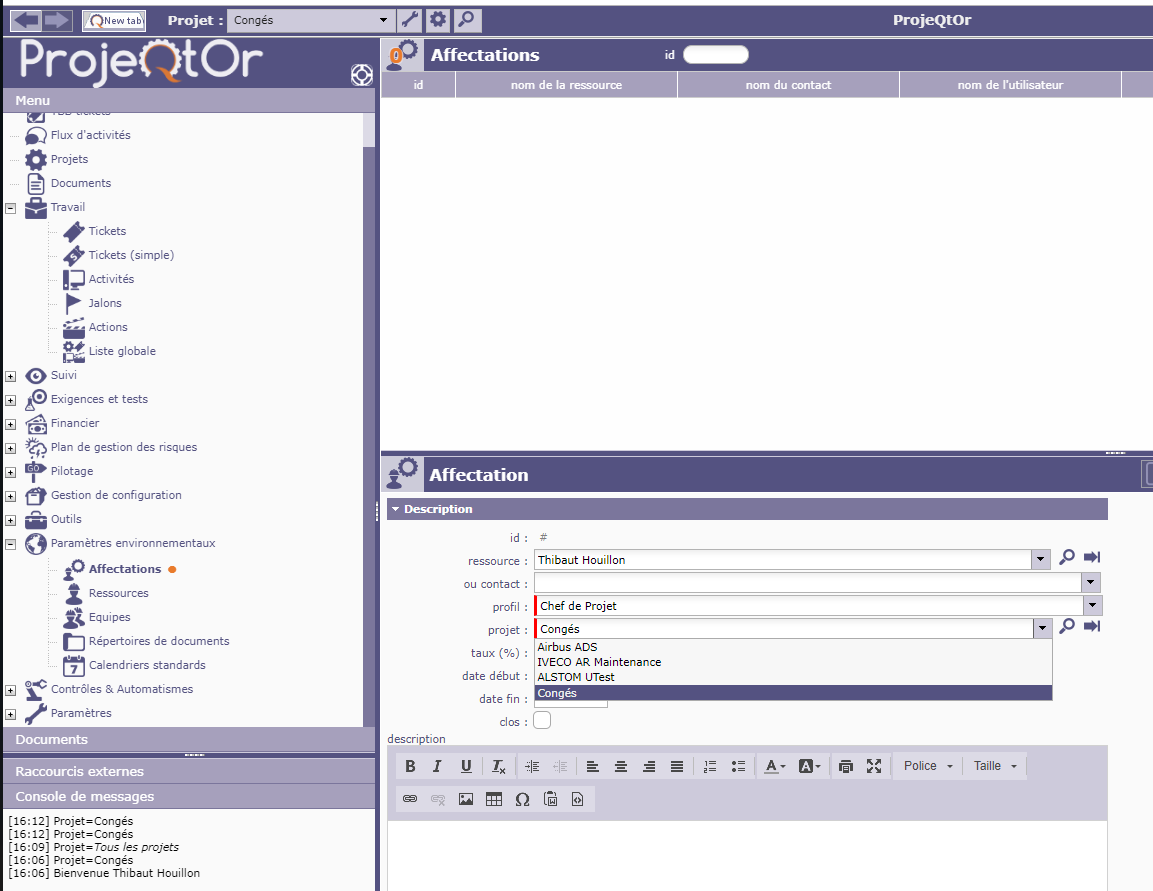1153x891 pixels.
Task: Click the lifebuoy help icon beside the logo
Action: (x=362, y=75)
